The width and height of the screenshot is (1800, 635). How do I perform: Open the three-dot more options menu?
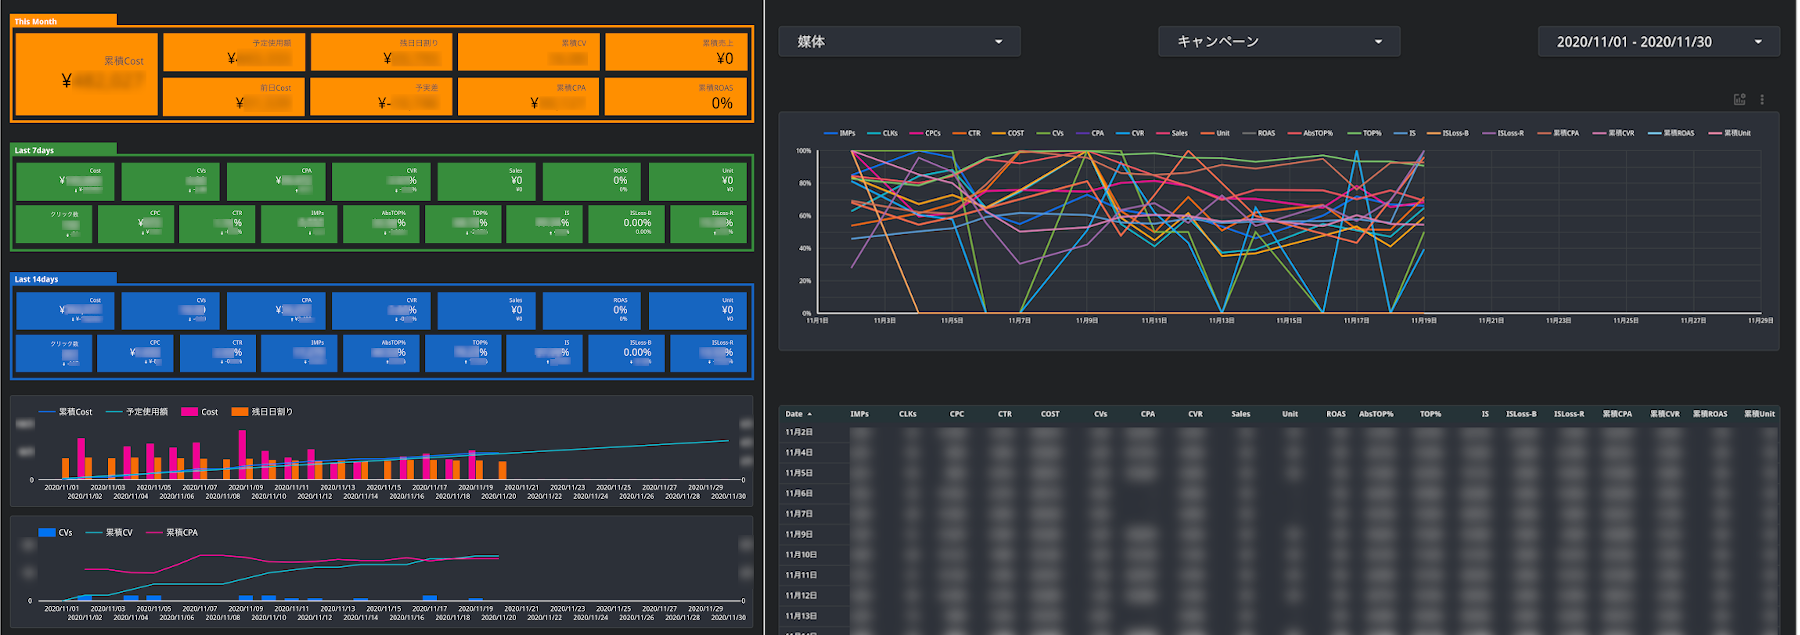pos(1762,100)
